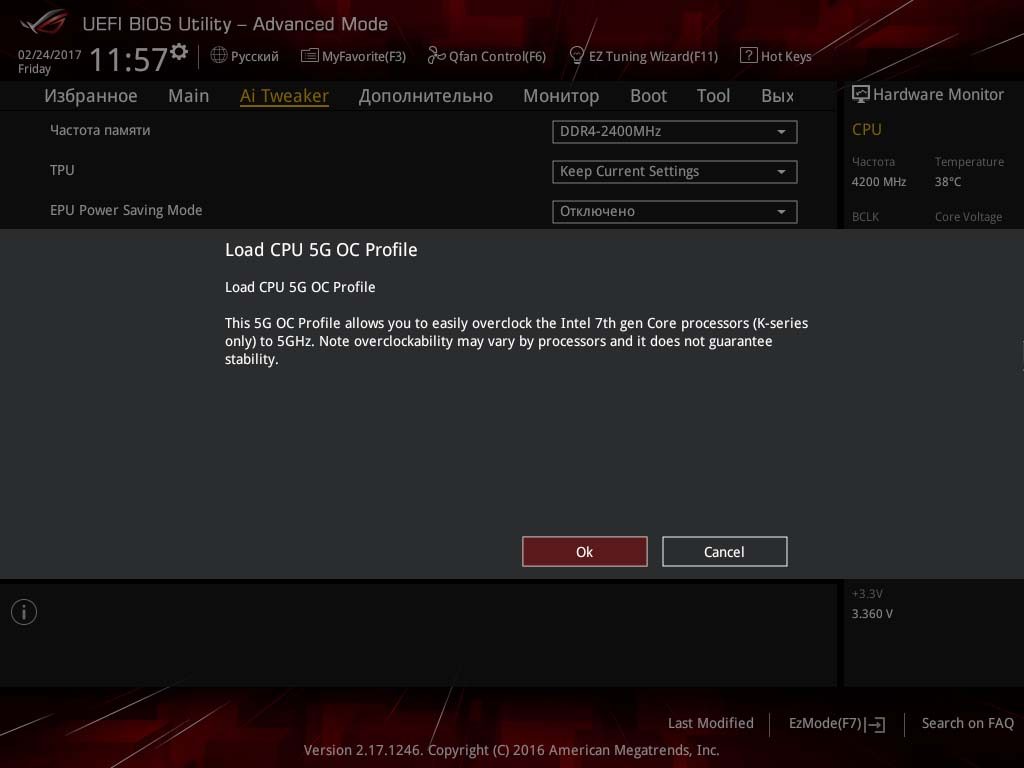Screen dimensions: 1024x768
Task: Click the BCLK label
Action: pyautogui.click(x=865, y=217)
